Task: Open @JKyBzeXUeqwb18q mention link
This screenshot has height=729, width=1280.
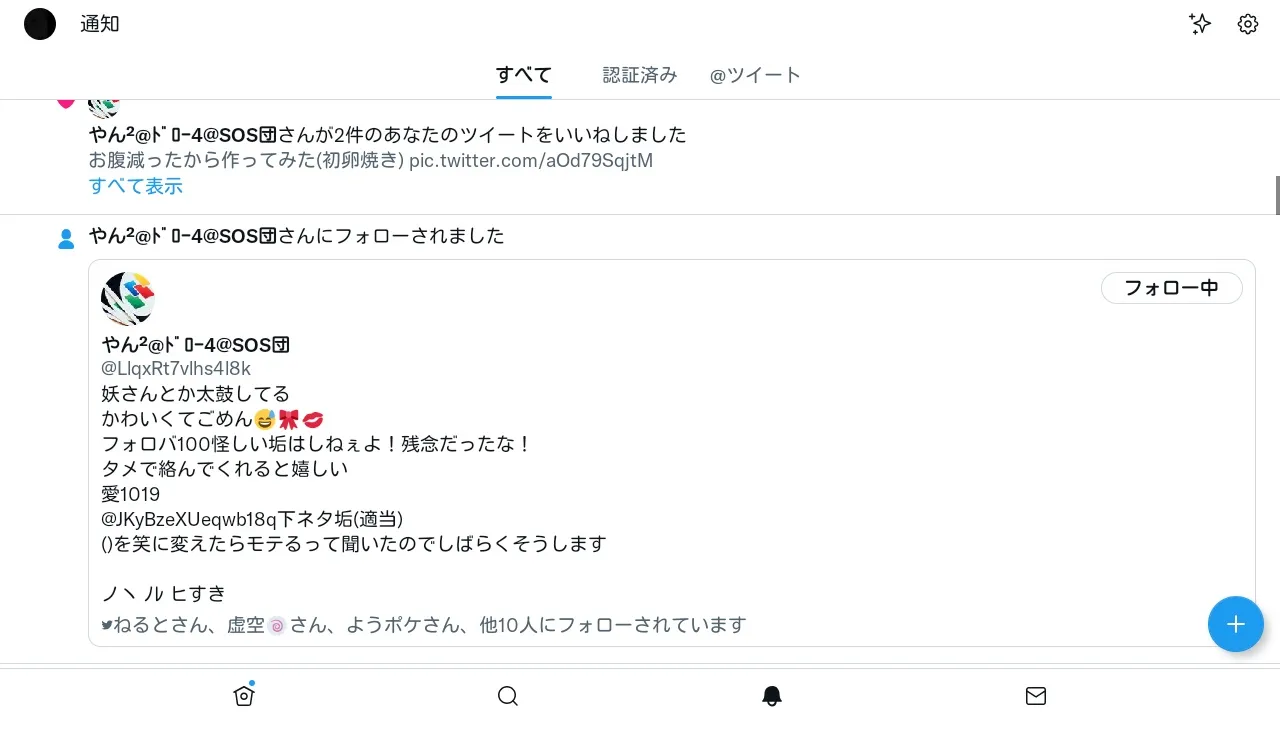Action: [x=190, y=519]
